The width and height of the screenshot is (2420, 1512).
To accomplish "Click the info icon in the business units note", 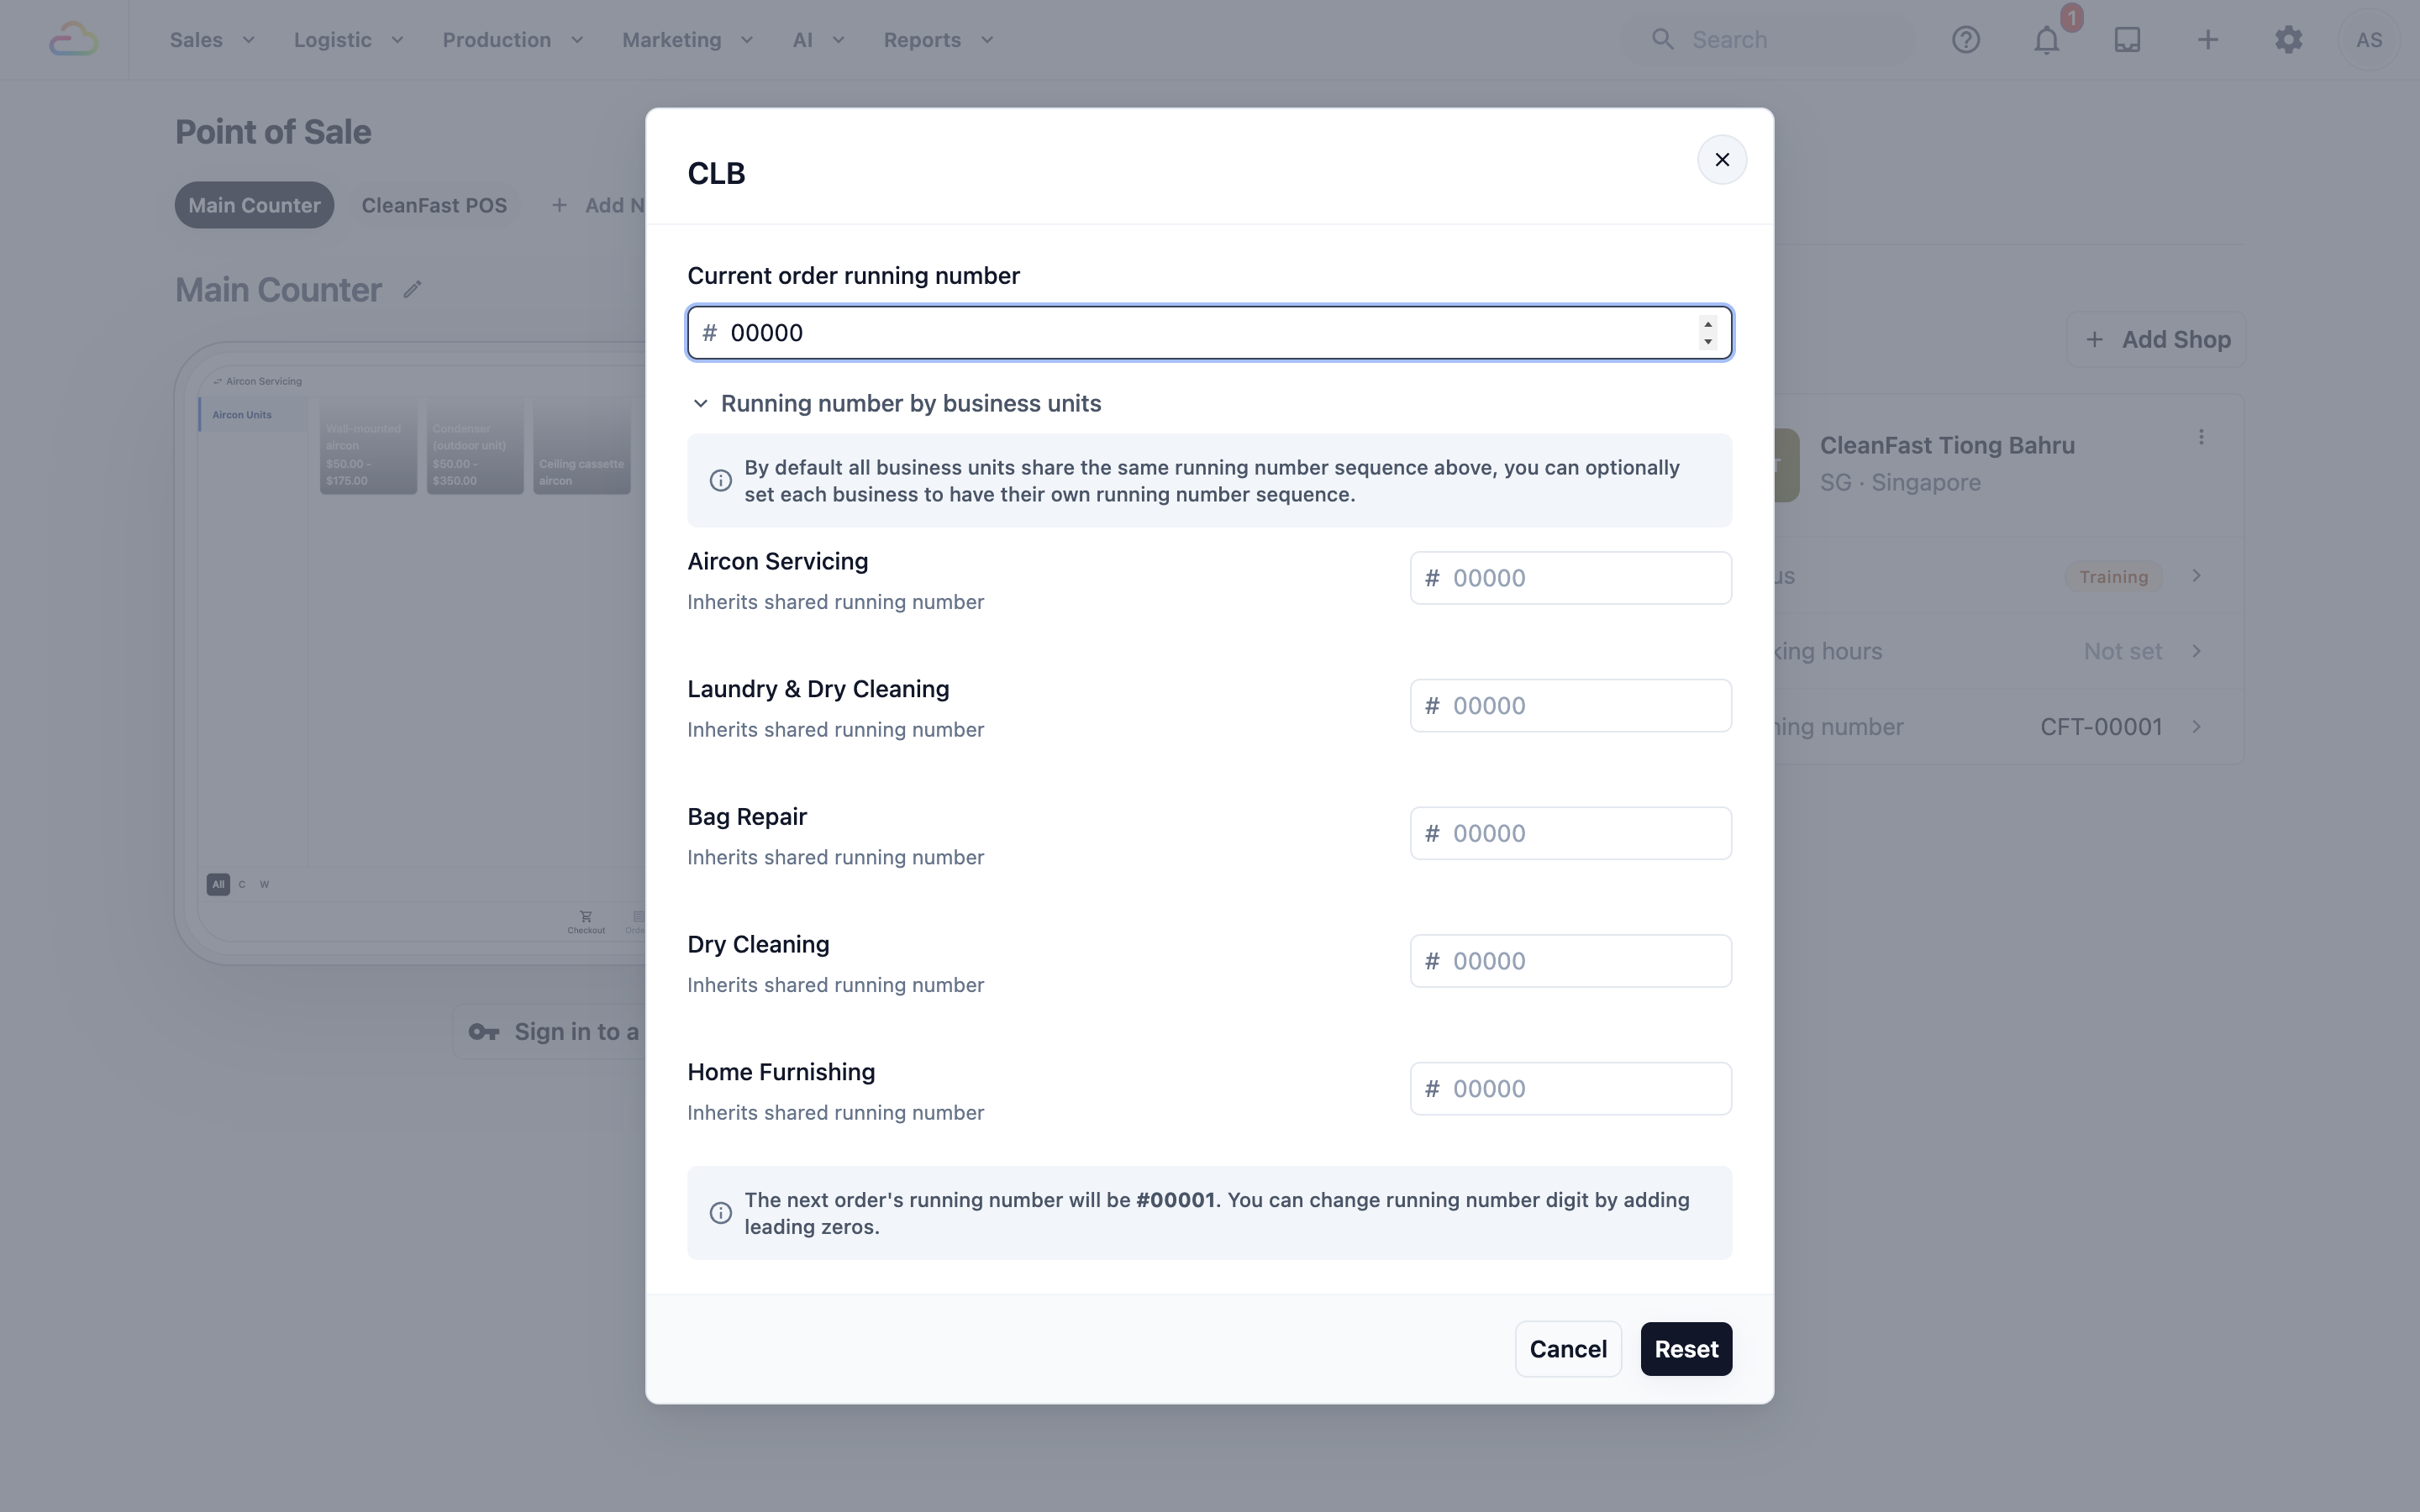I will coord(720,481).
